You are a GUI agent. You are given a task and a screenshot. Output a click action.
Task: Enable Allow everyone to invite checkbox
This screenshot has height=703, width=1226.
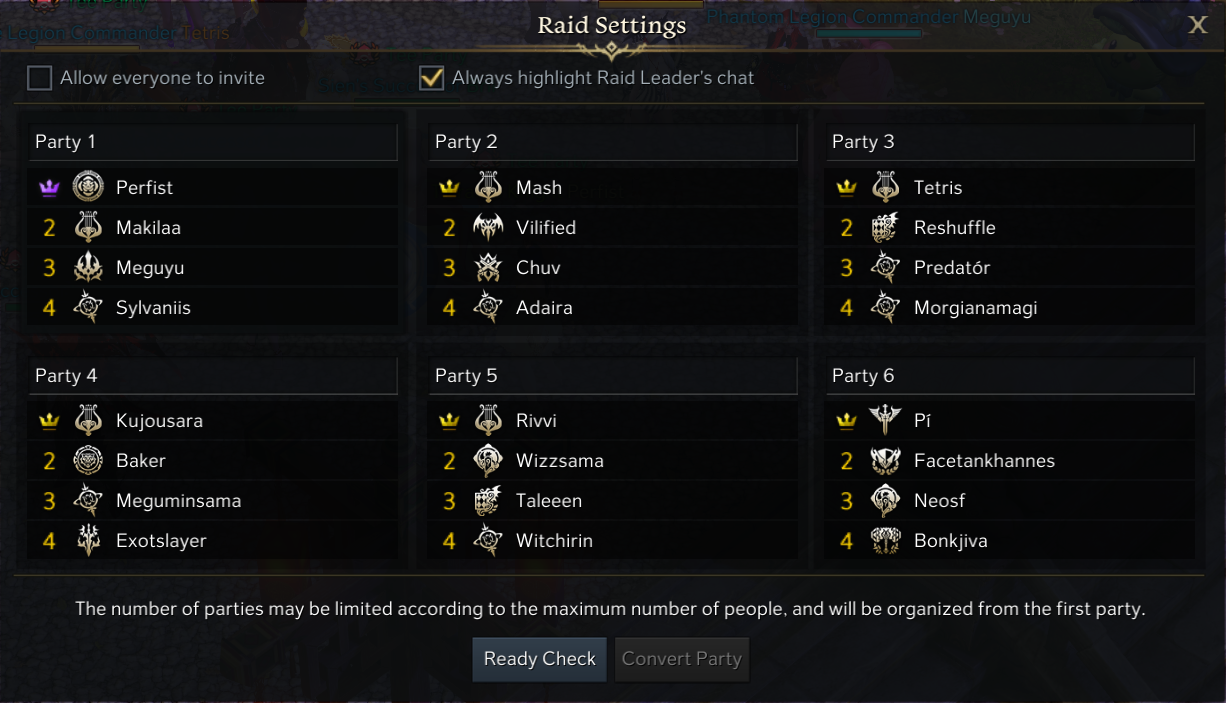coord(39,78)
